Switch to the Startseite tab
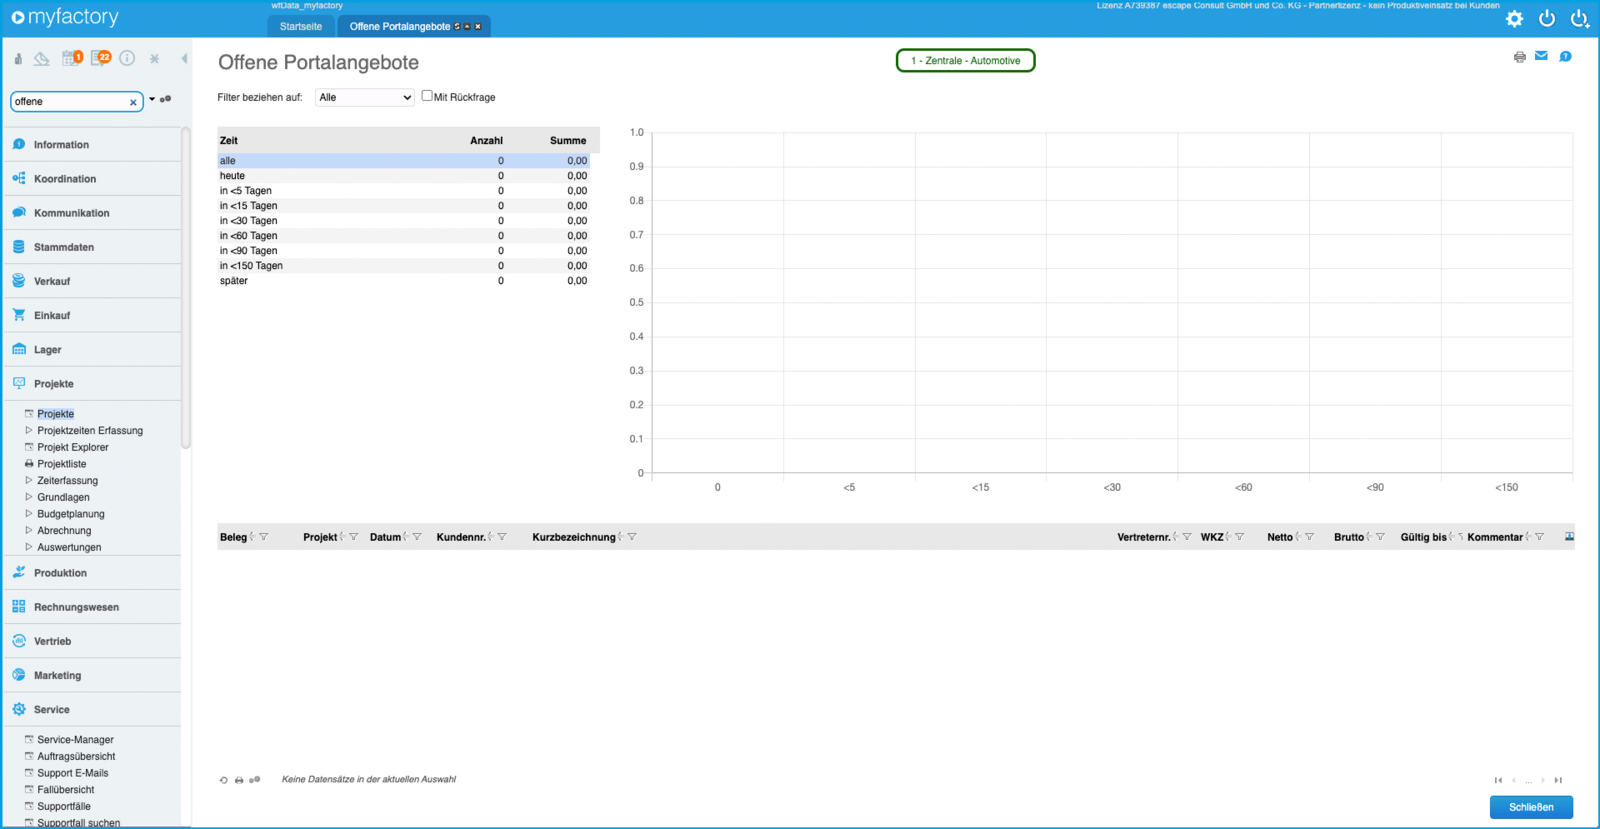Image resolution: width=1600 pixels, height=829 pixels. 301,26
